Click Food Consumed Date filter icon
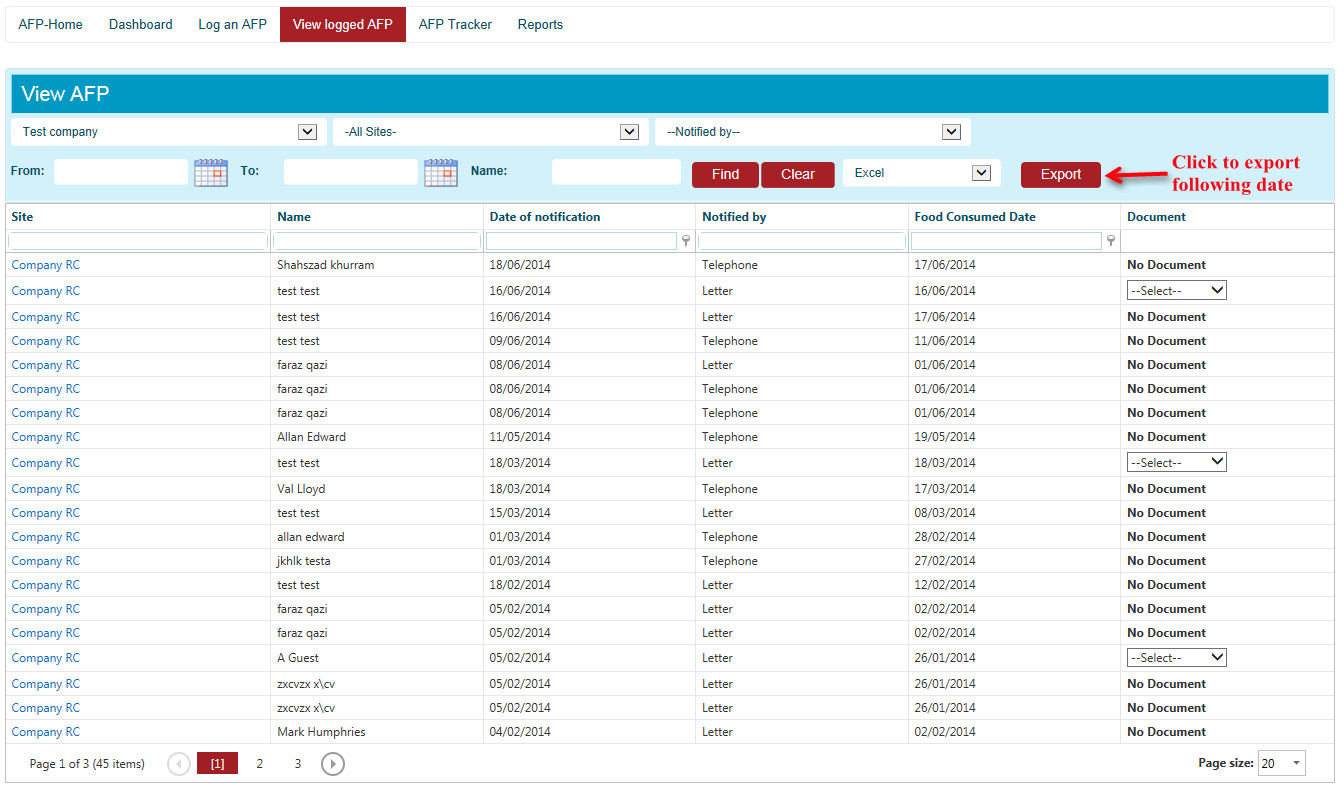1344x788 pixels. [x=1111, y=241]
